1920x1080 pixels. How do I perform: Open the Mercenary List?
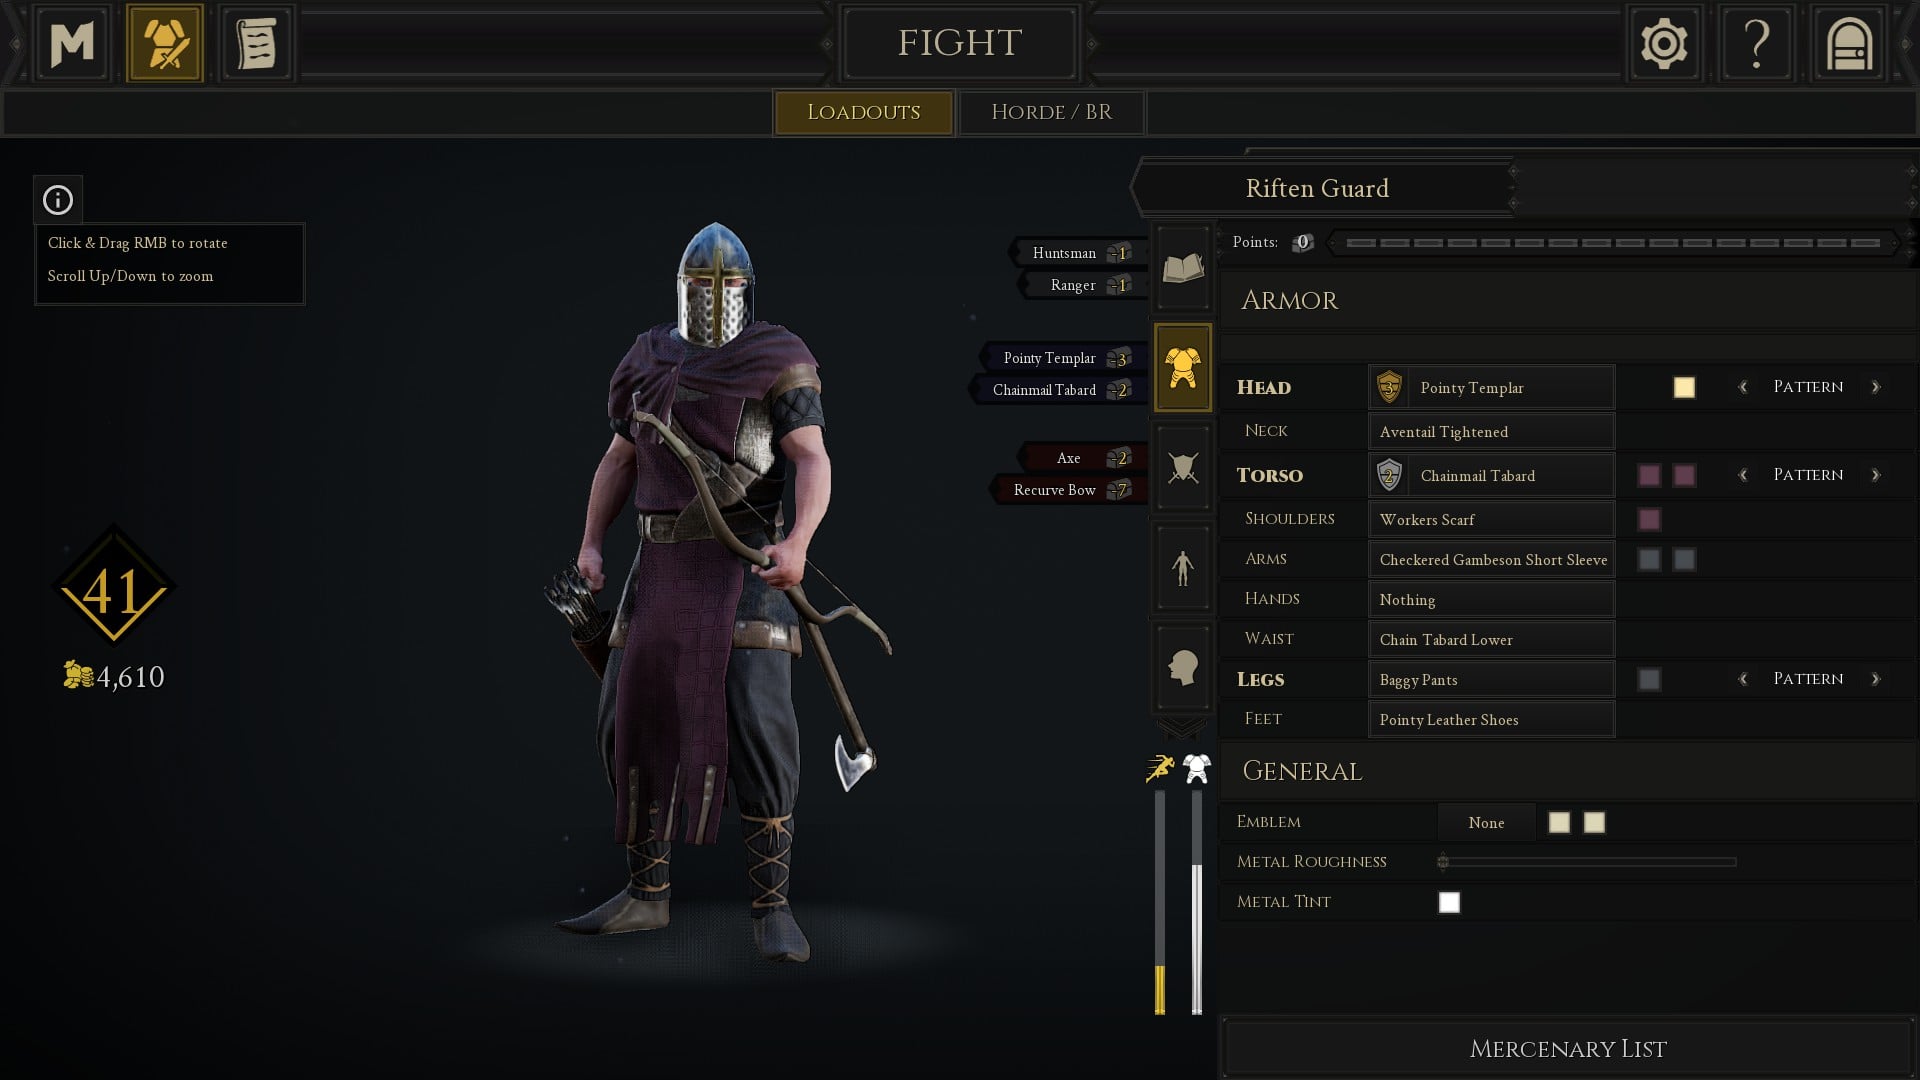pos(1567,1048)
